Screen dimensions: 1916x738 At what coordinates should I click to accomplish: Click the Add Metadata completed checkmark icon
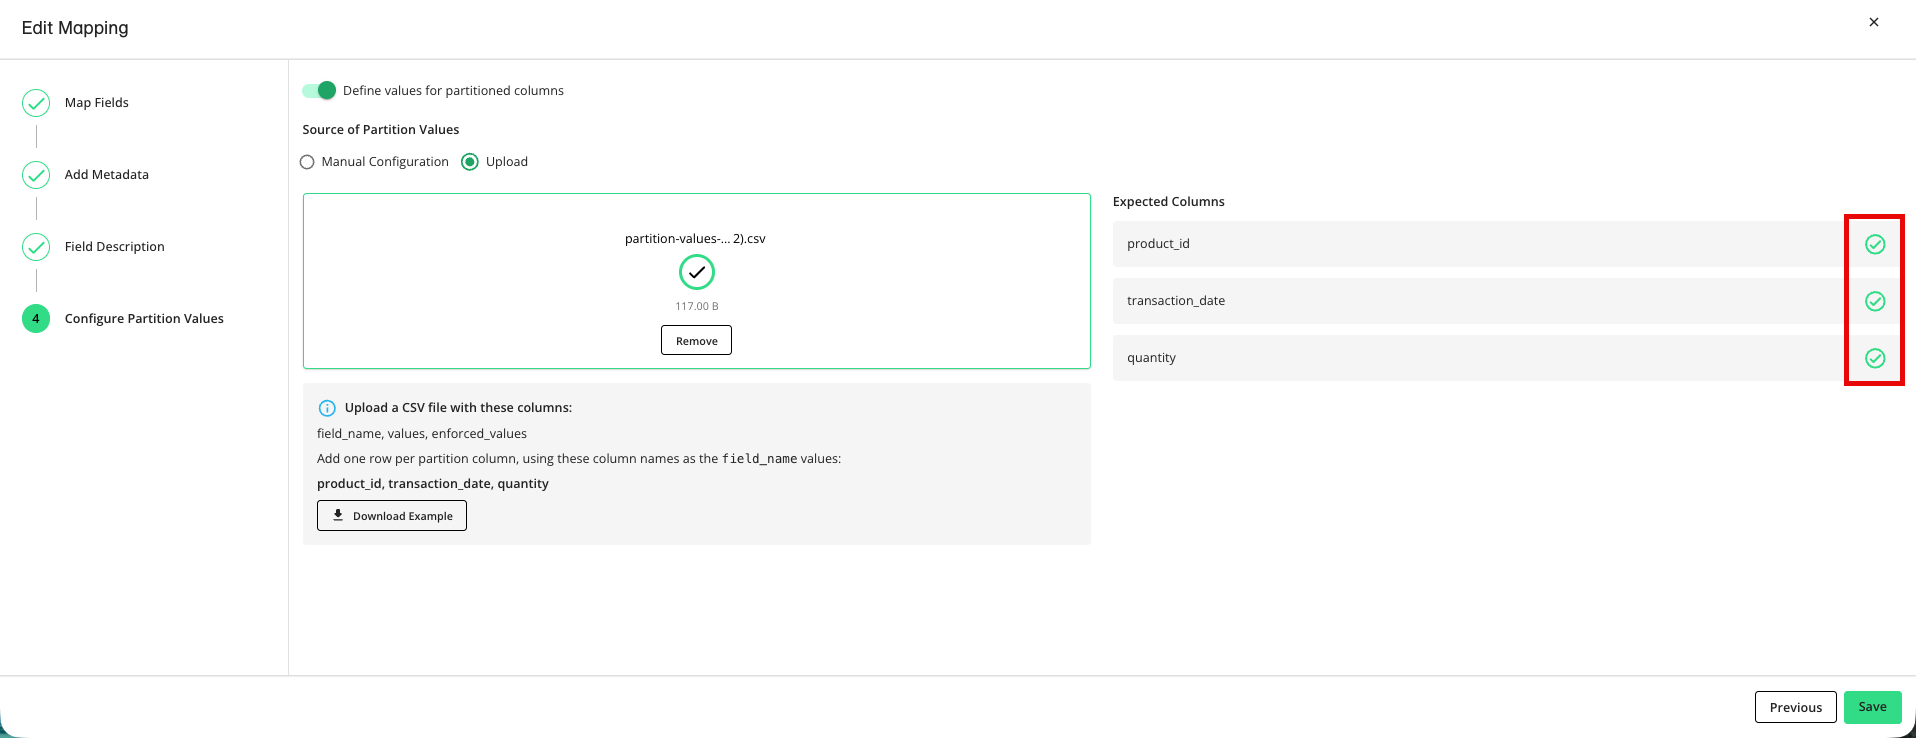(36, 175)
